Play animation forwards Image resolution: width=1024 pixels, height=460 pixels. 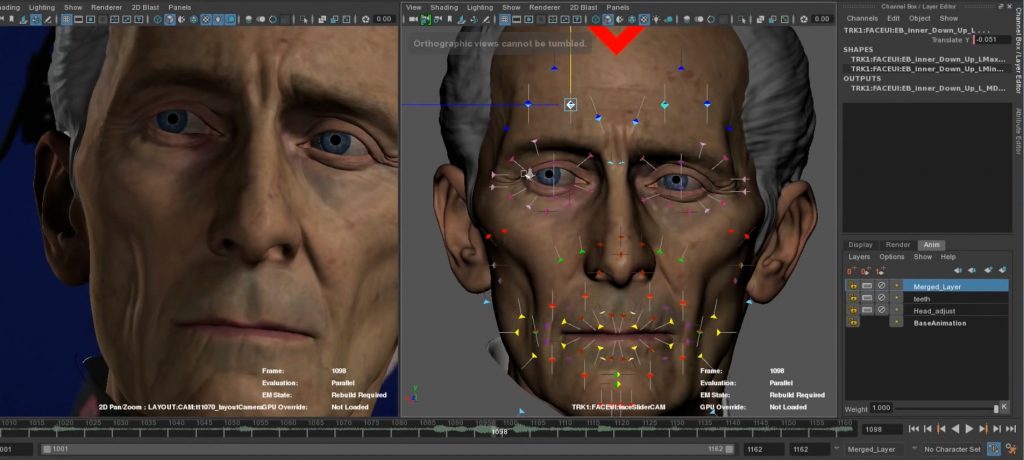(969, 429)
